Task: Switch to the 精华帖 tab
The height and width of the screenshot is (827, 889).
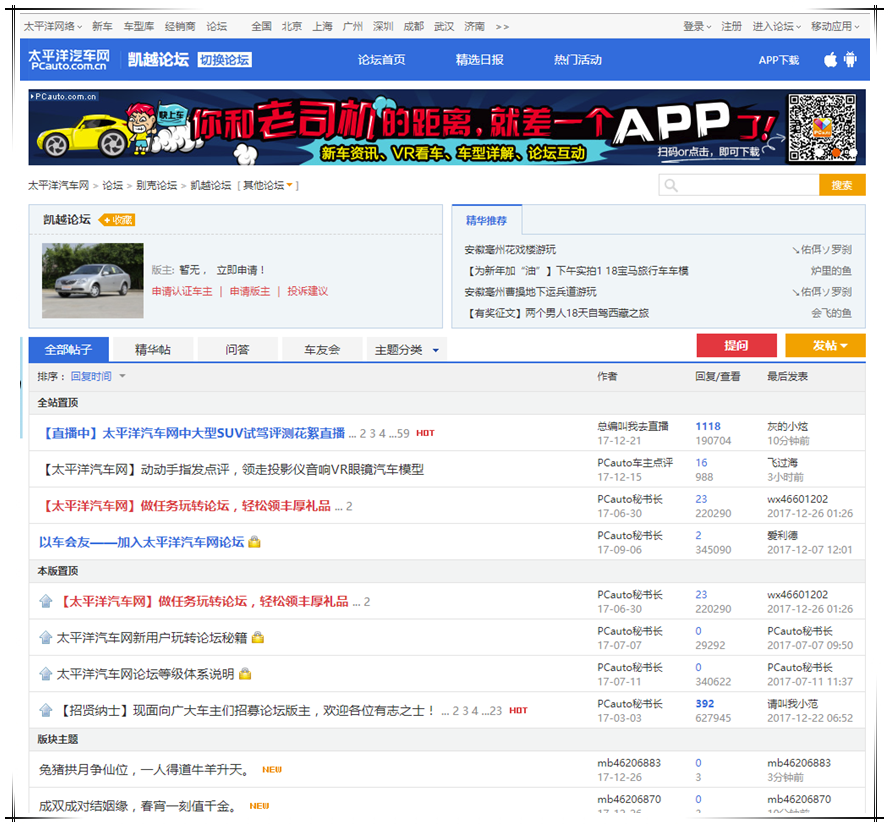Action: 153,350
